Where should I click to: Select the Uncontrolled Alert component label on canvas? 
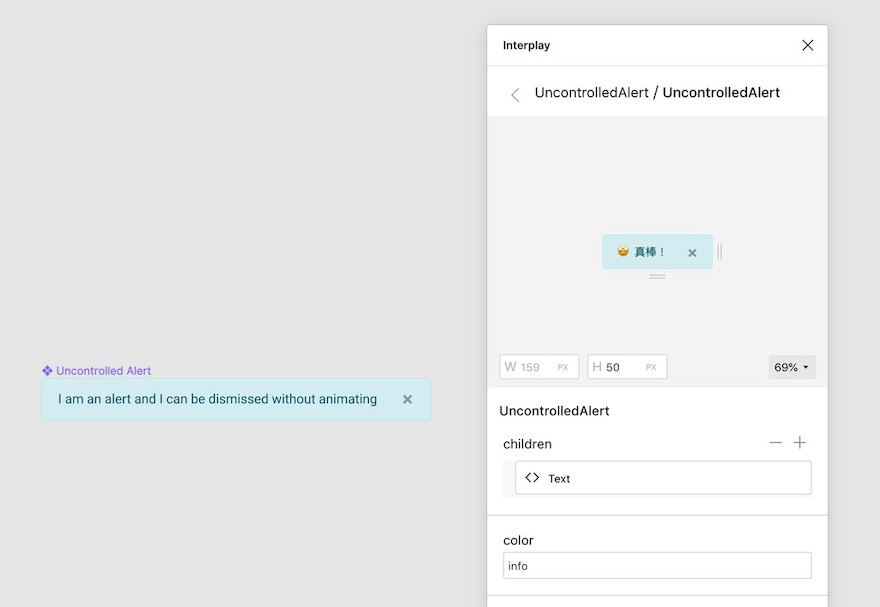point(103,371)
